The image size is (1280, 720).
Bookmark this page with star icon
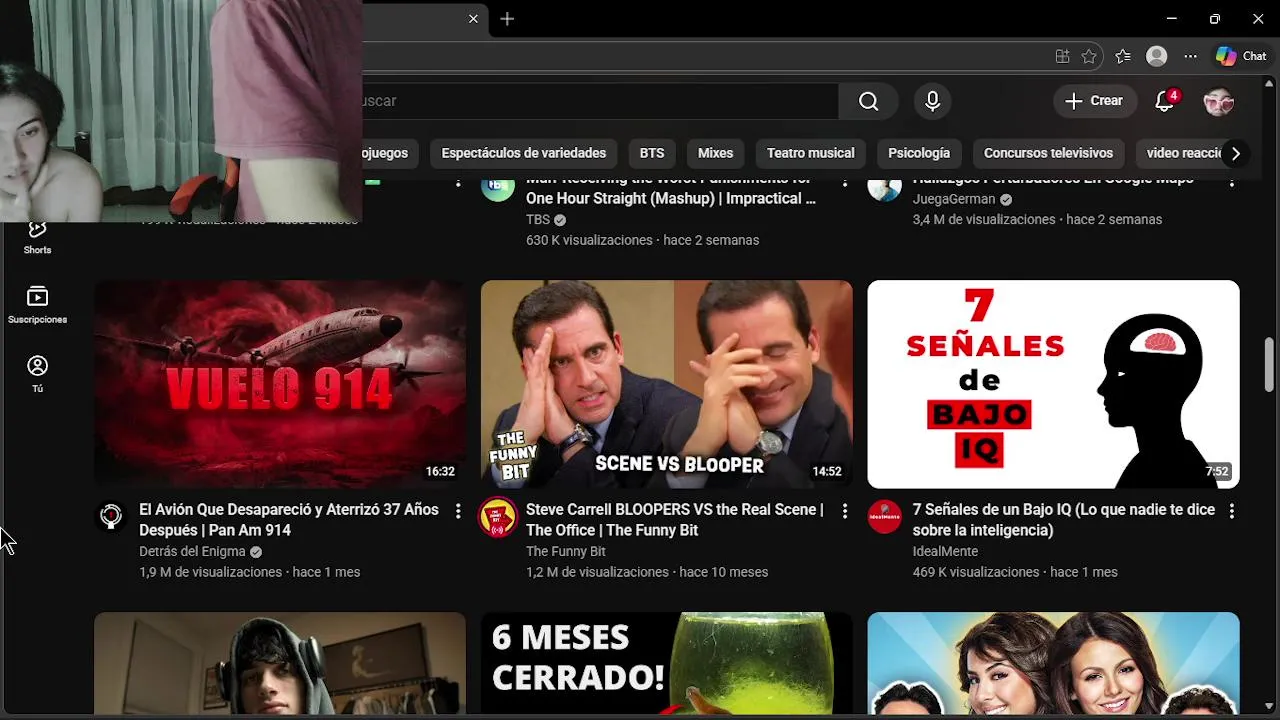click(x=1089, y=56)
